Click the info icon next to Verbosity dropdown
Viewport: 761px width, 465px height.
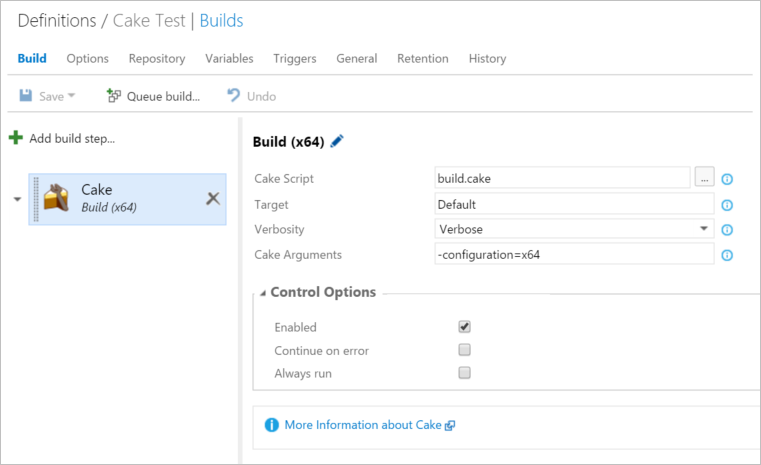tap(727, 230)
